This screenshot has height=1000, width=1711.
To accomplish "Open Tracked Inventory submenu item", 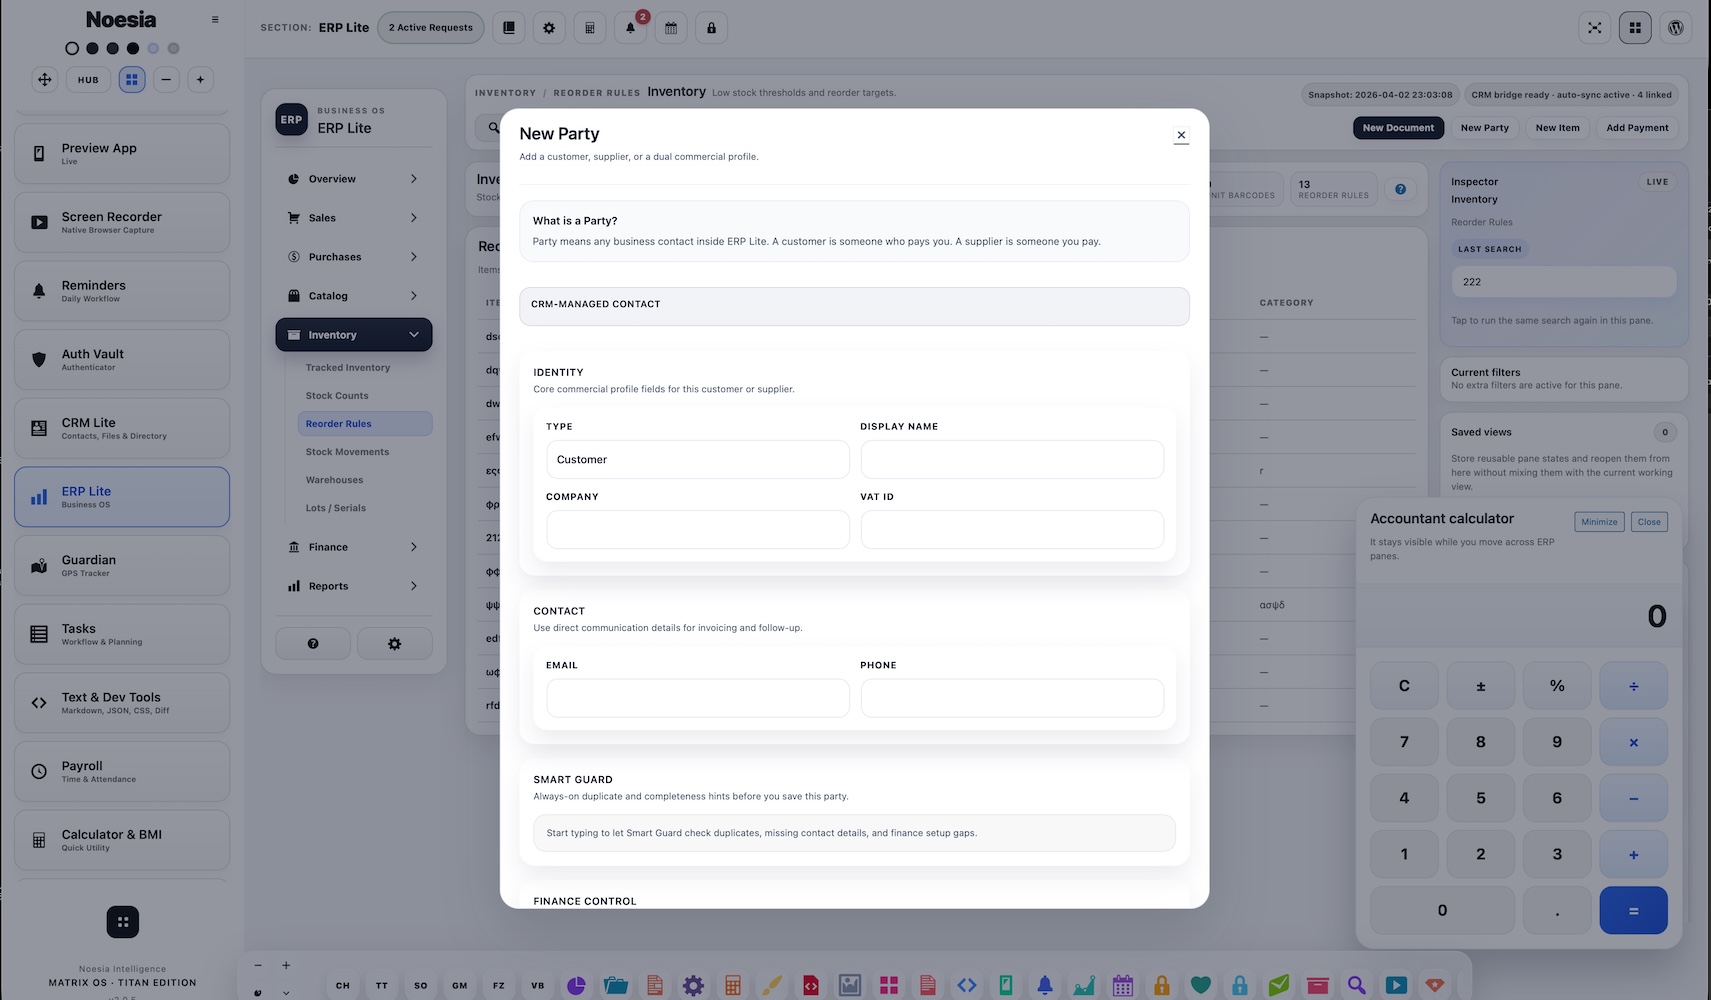I will [x=348, y=368].
